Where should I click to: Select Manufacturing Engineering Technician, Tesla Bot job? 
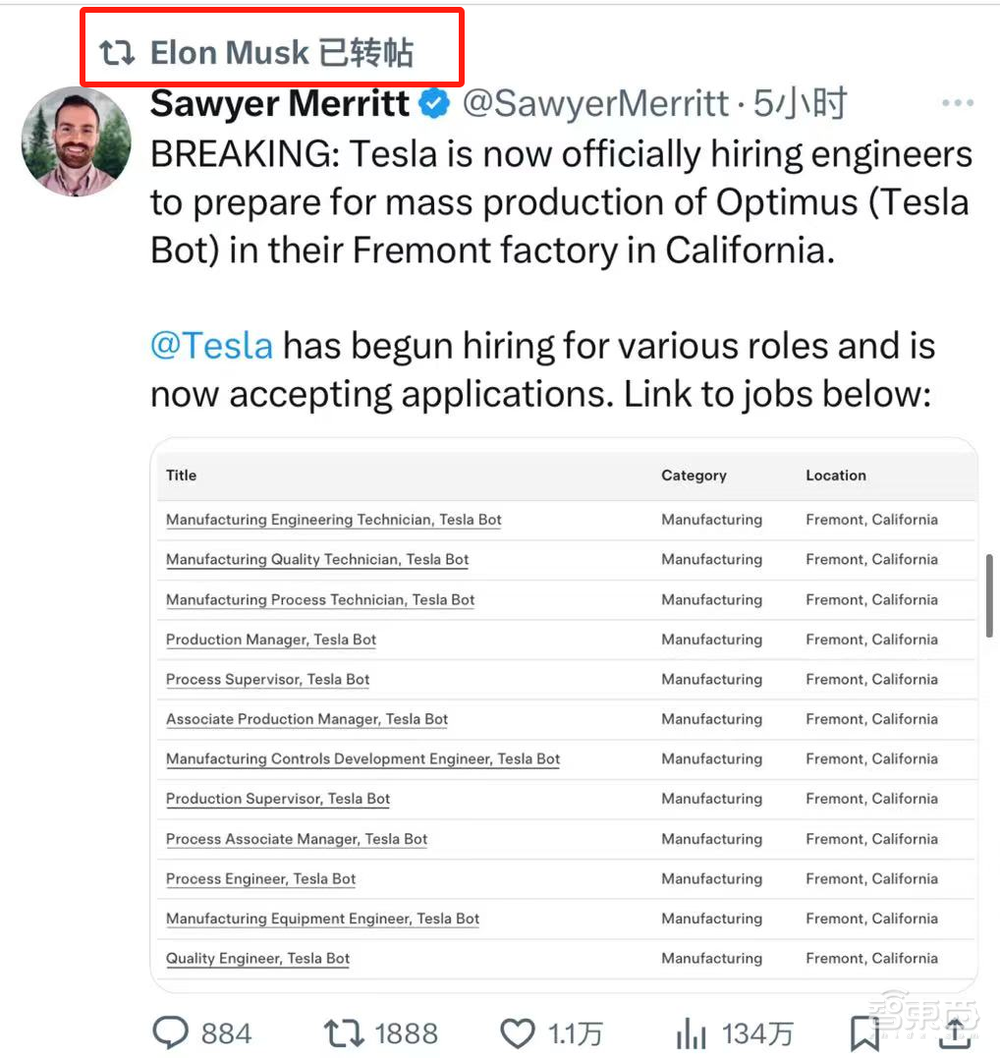coord(334,520)
